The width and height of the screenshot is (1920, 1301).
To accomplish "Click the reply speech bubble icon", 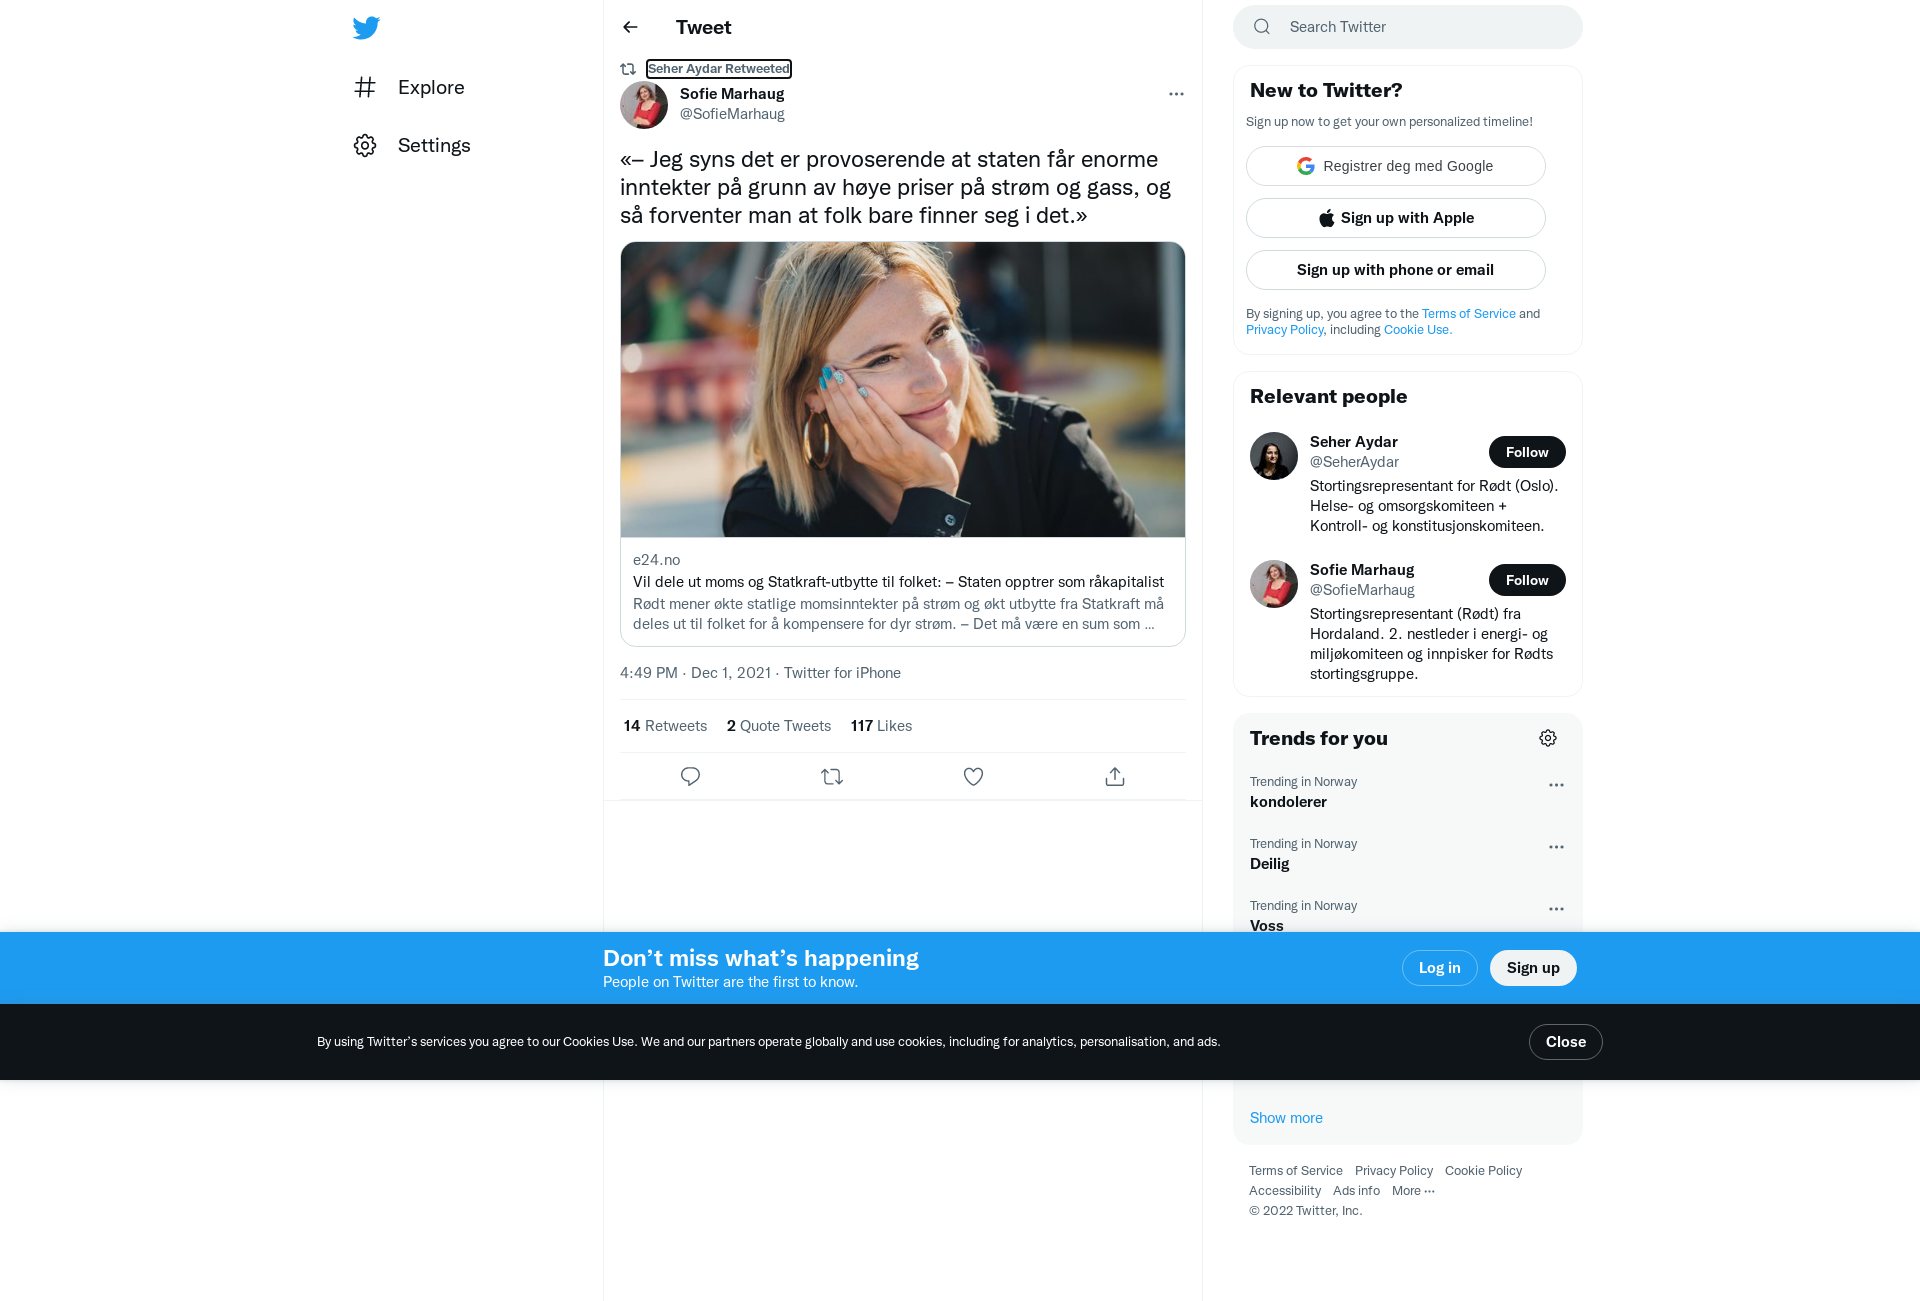I will point(690,776).
